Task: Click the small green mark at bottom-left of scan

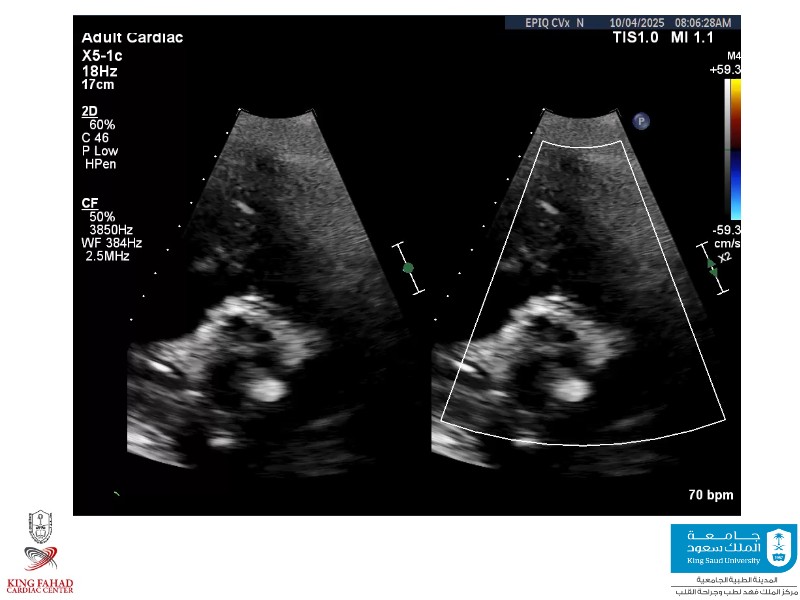Action: 117,492
